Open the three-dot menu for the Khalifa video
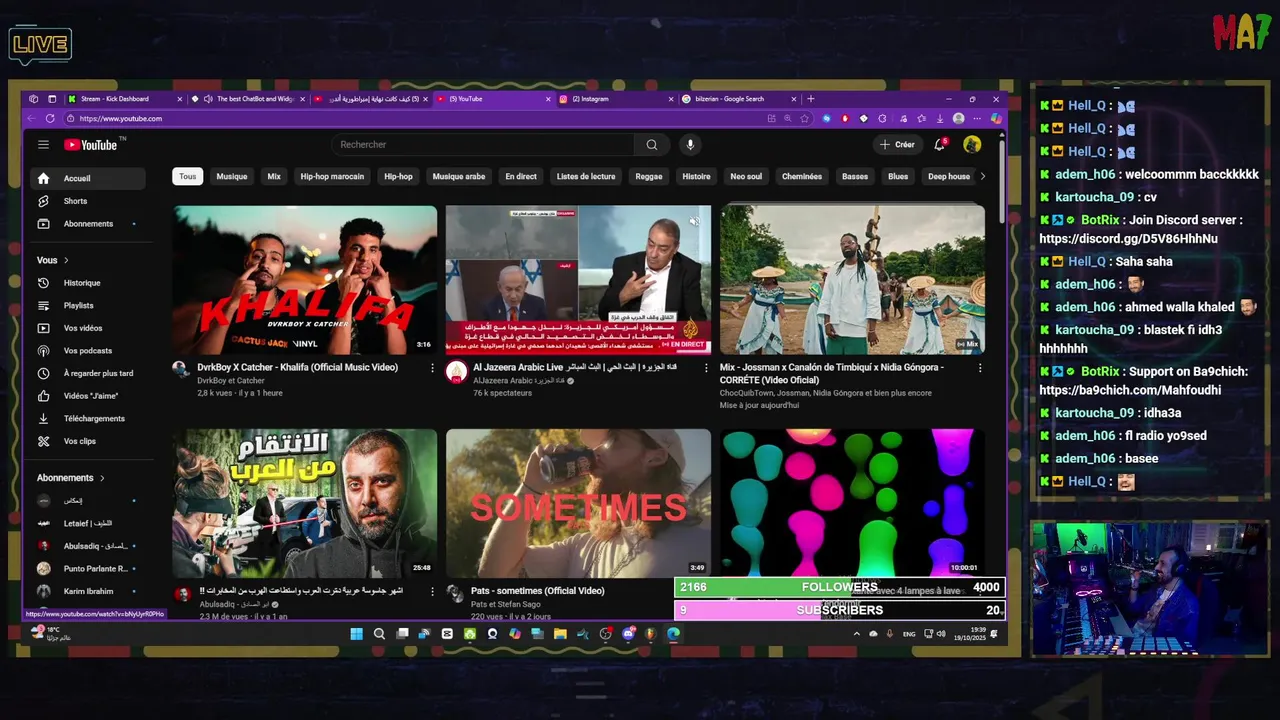This screenshot has width=1280, height=720. tap(432, 368)
